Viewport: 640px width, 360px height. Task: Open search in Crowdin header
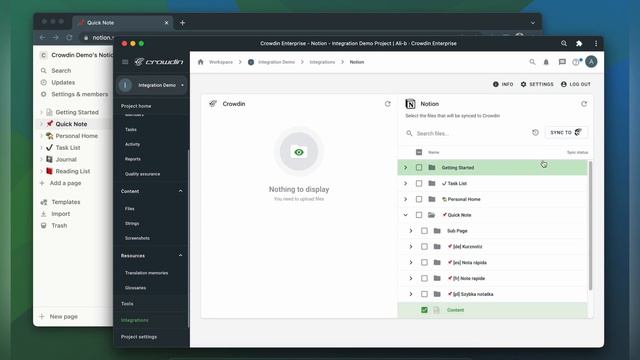point(532,62)
